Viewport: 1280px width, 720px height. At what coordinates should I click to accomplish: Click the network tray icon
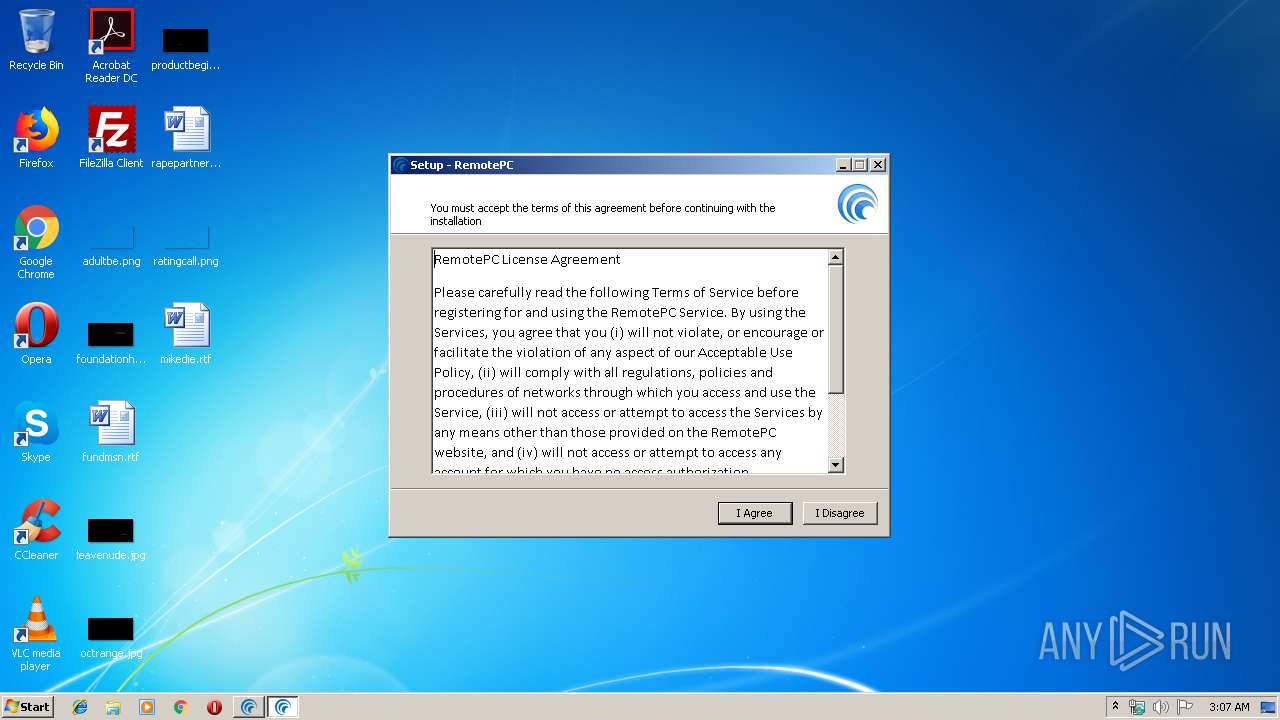click(x=1137, y=707)
